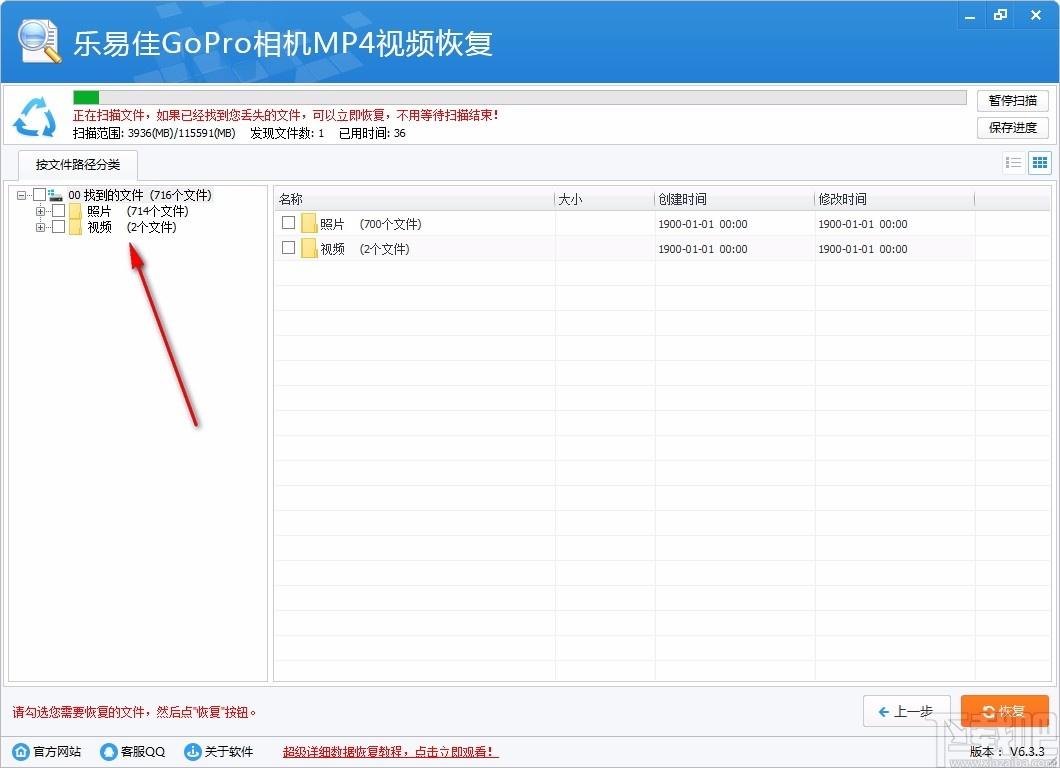Check the 视频 (2个文件) tree checkbox
Image resolution: width=1060 pixels, height=768 pixels.
[59, 227]
